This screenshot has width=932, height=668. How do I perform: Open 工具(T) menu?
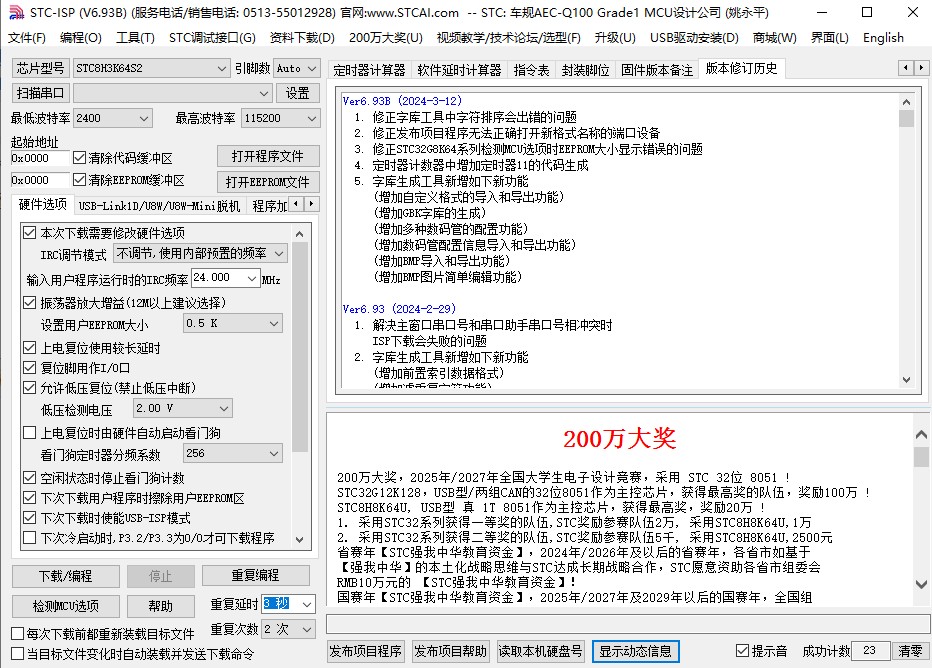tap(136, 38)
